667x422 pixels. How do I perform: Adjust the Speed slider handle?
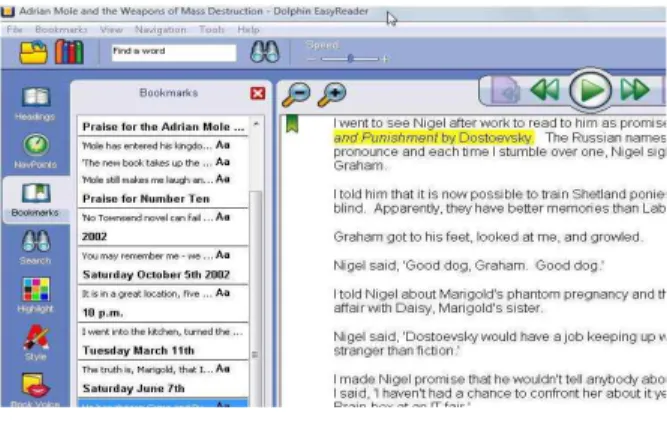(x=350, y=58)
